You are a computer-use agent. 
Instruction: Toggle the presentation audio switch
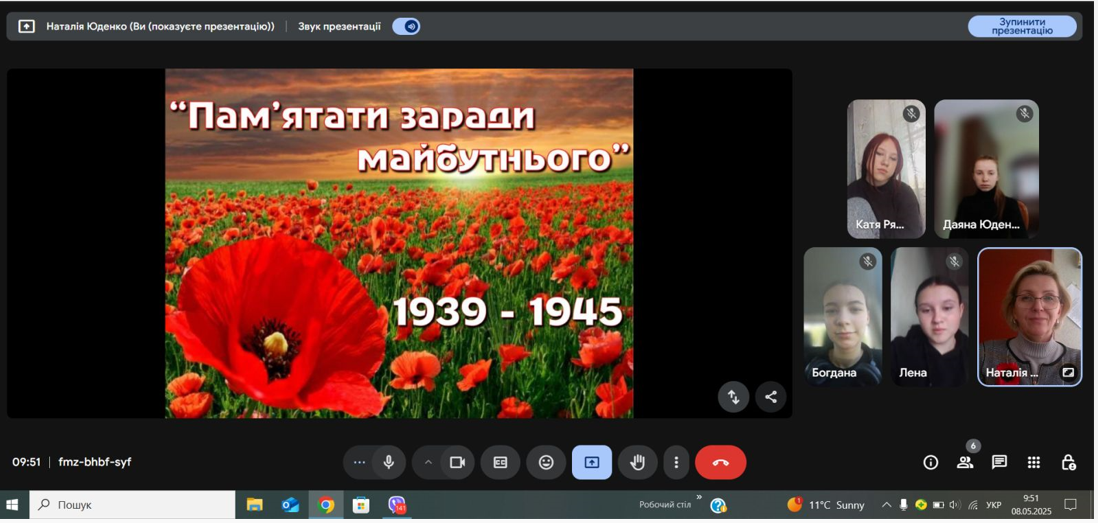[x=406, y=27]
